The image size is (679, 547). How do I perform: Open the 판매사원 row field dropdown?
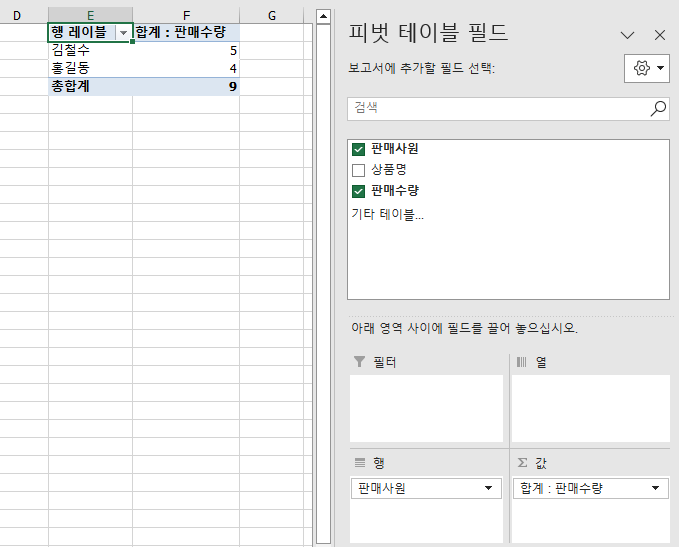(x=488, y=488)
